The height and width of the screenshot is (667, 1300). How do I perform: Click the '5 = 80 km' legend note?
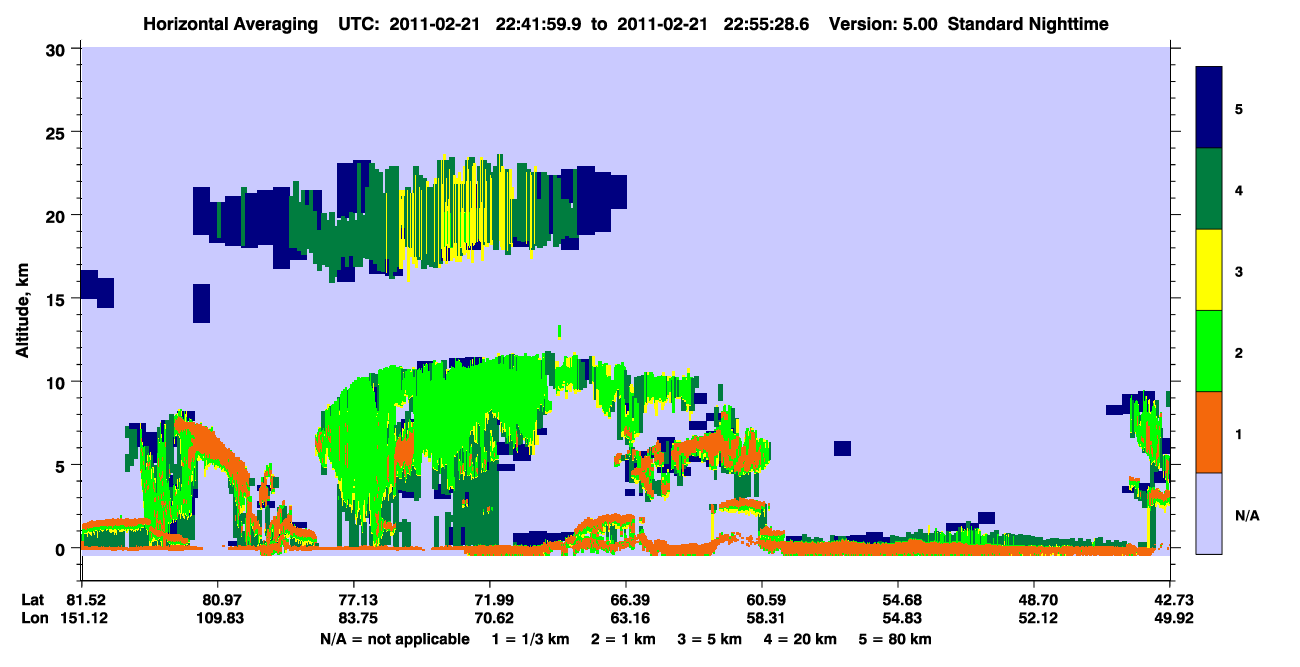pos(895,639)
